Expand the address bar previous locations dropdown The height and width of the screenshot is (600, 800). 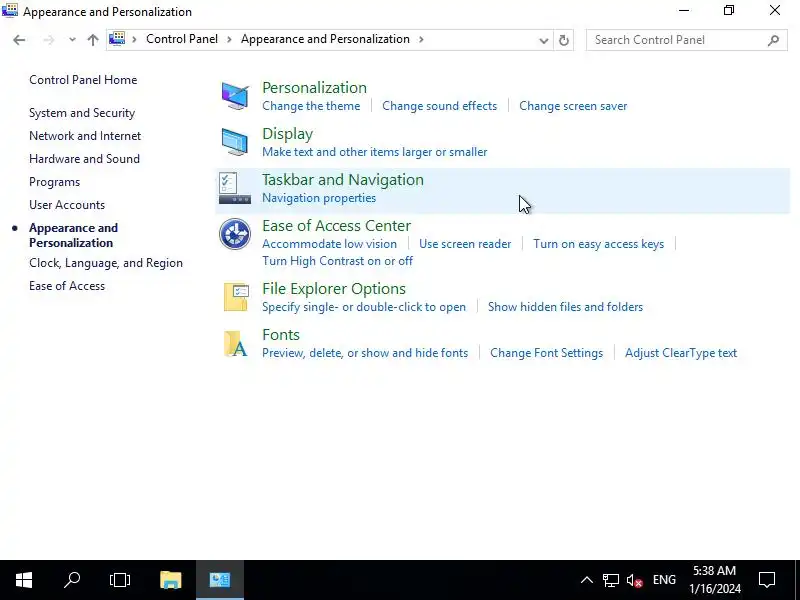tap(544, 40)
